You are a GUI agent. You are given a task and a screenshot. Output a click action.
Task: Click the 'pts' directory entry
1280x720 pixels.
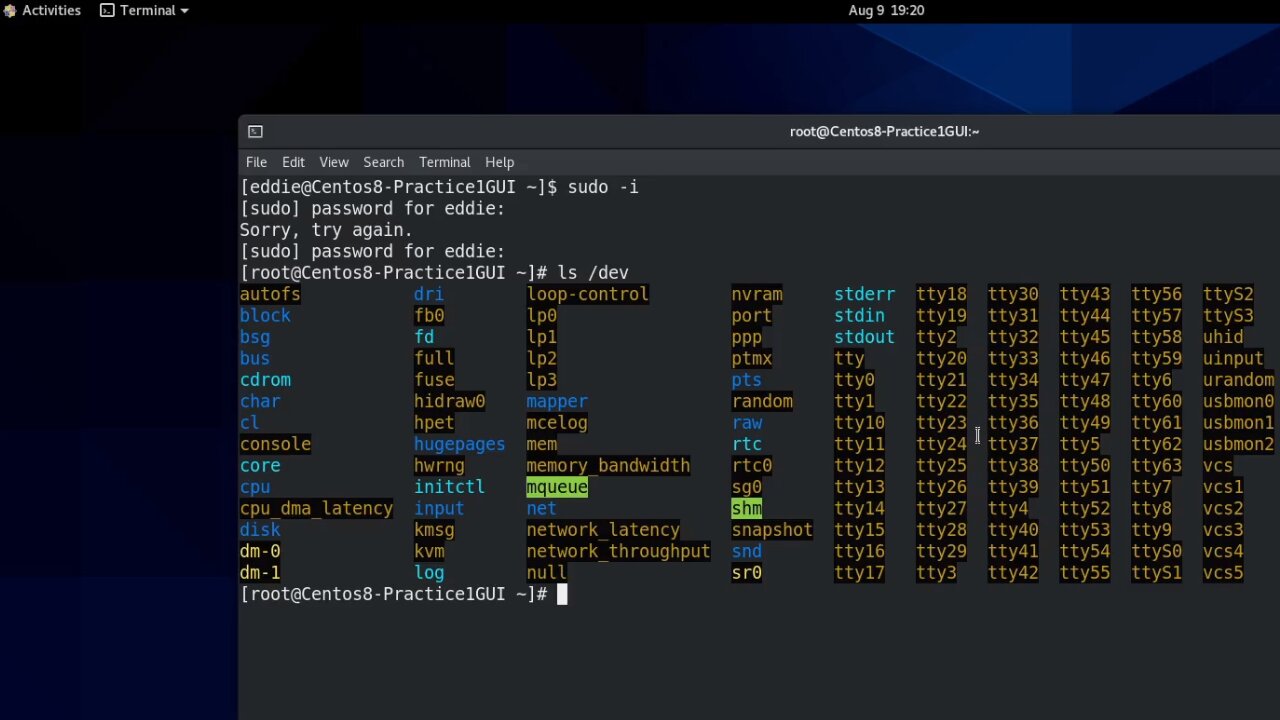[746, 380]
